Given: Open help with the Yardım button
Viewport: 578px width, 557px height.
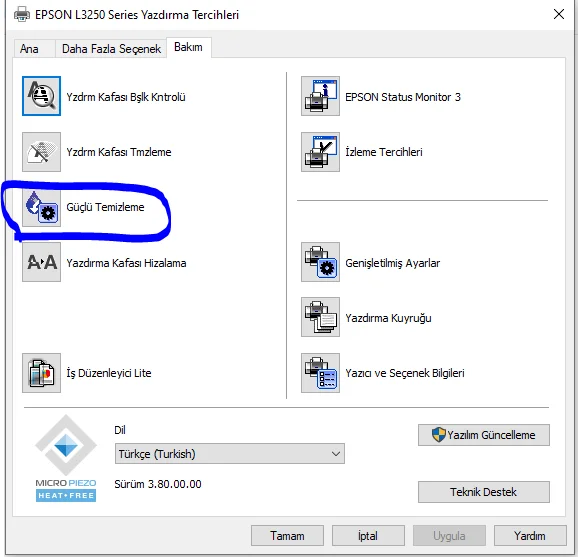Looking at the screenshot, I should (x=530, y=536).
